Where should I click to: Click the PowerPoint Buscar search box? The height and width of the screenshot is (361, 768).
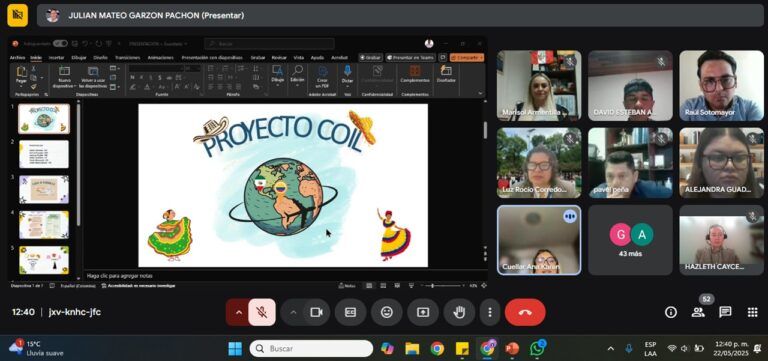269,44
